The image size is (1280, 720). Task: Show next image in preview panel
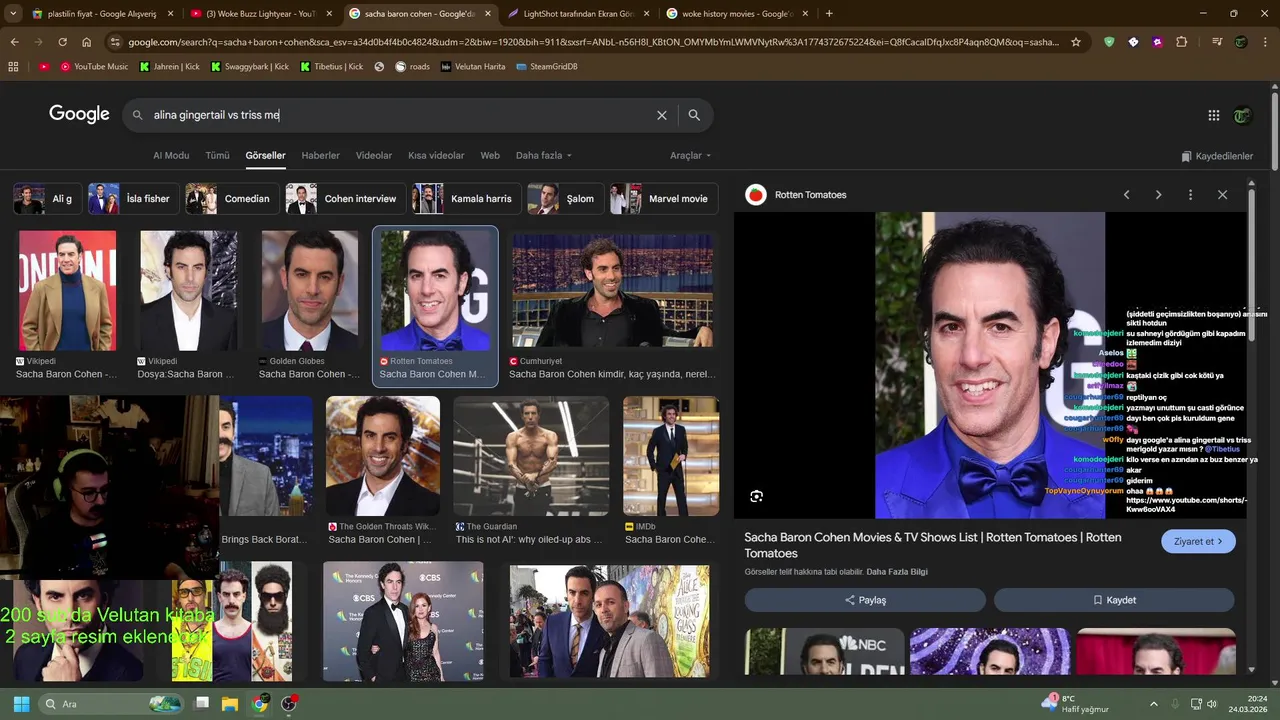[1158, 195]
